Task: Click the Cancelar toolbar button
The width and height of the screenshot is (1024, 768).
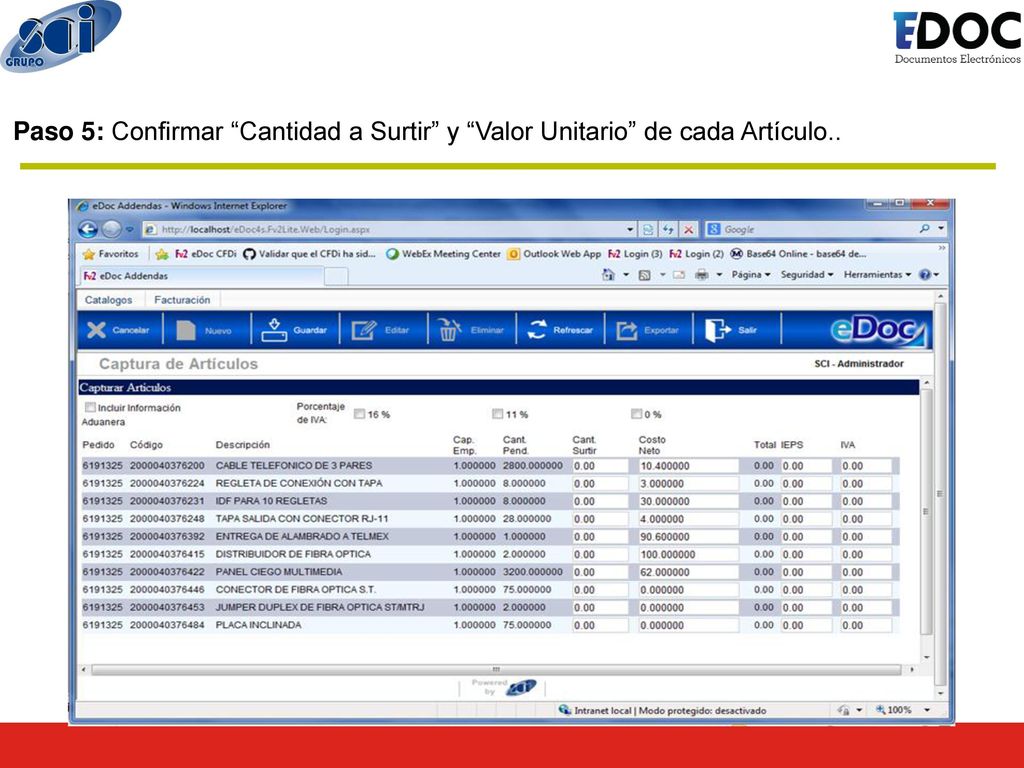Action: (x=118, y=330)
